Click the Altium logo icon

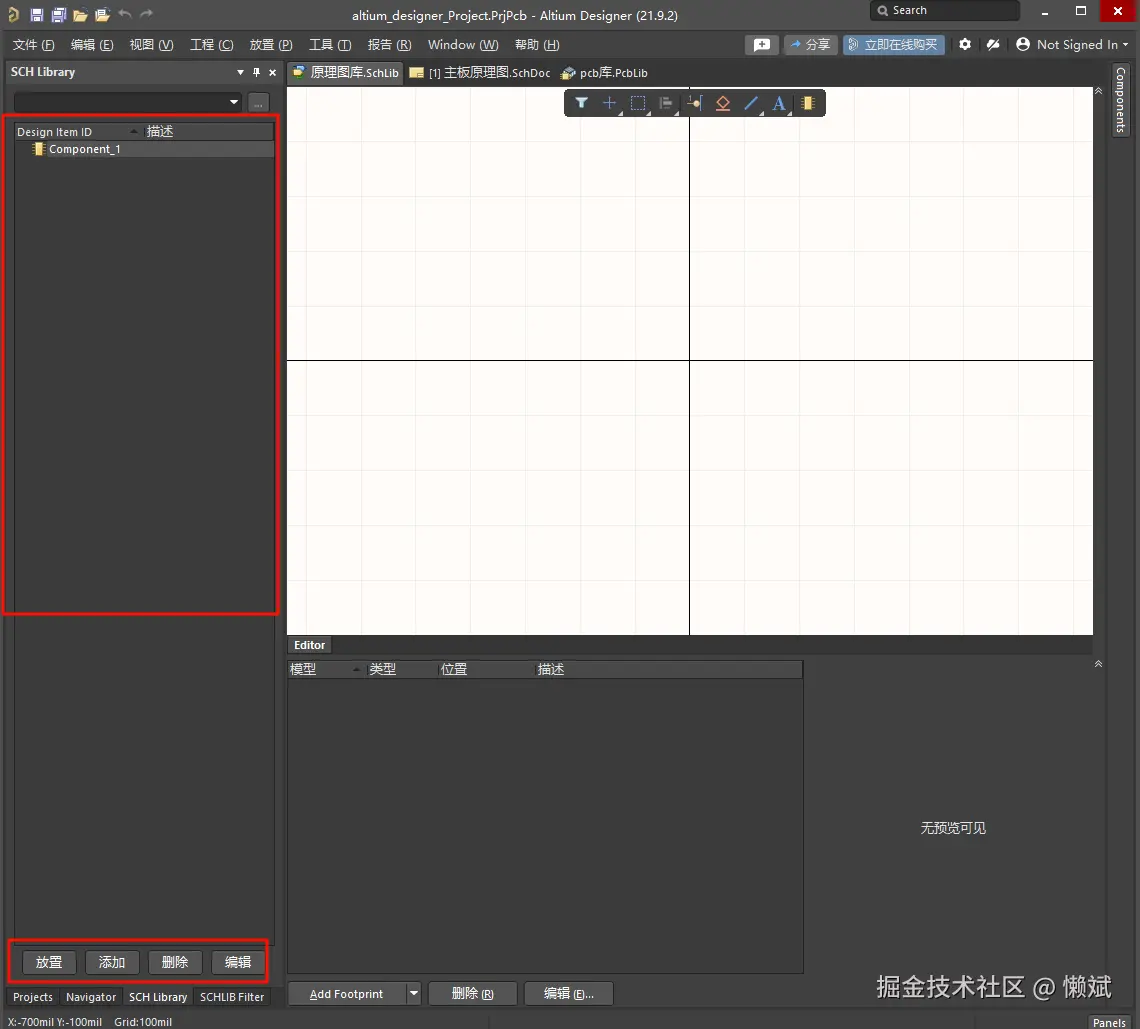point(13,15)
